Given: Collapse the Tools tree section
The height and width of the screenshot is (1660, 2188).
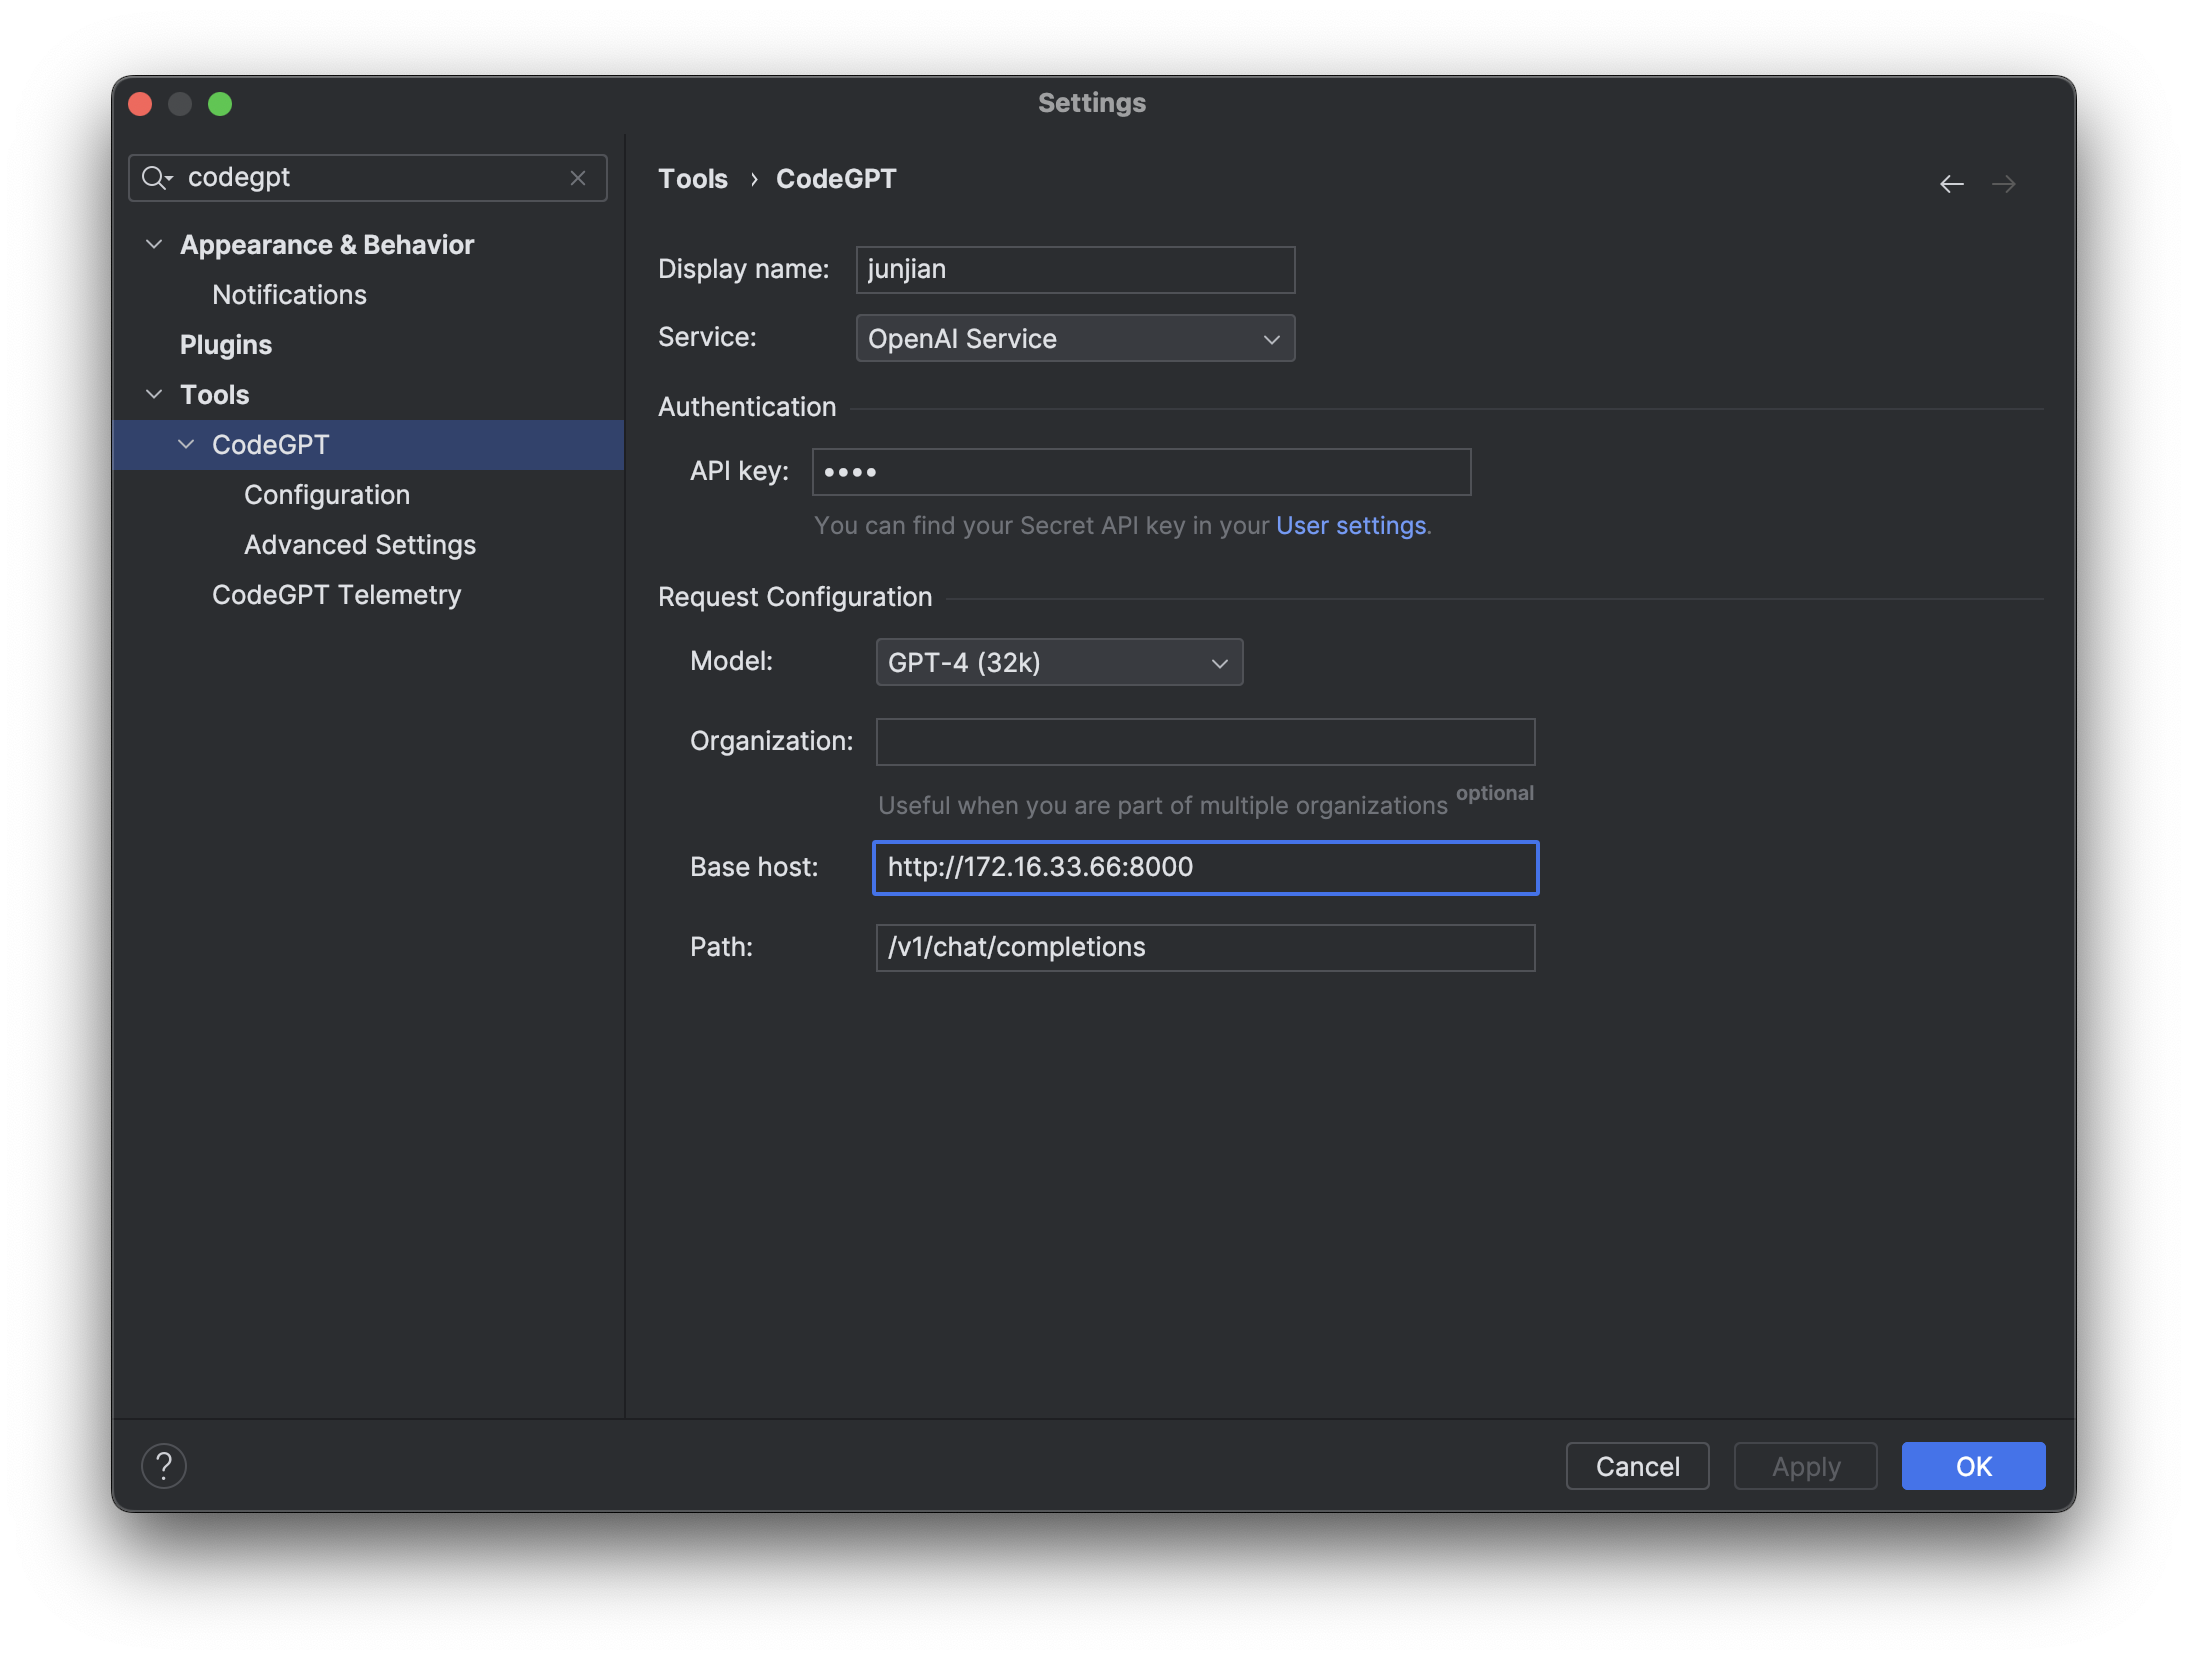Looking at the screenshot, I should [154, 395].
